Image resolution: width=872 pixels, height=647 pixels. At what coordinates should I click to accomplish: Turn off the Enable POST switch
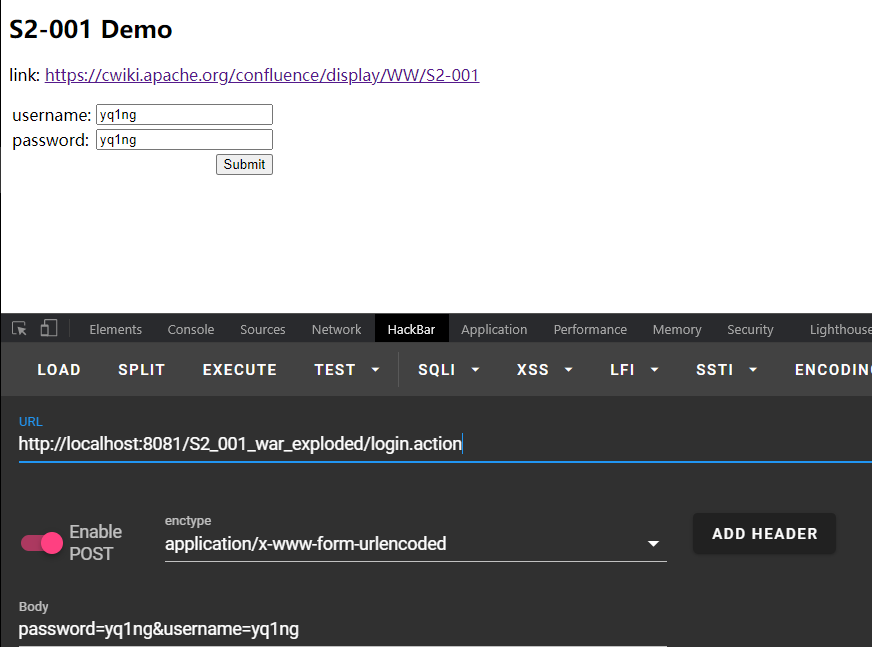click(x=42, y=543)
